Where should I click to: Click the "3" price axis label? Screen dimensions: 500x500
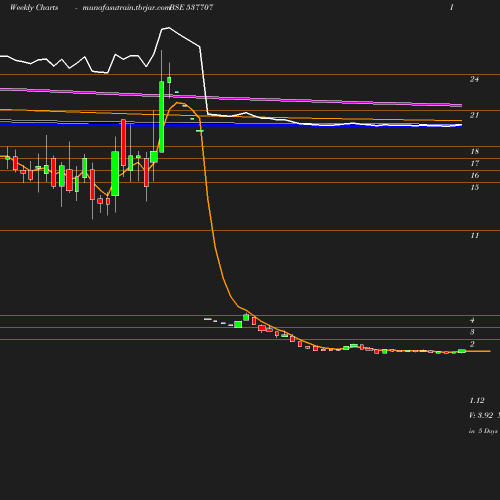(x=472, y=332)
